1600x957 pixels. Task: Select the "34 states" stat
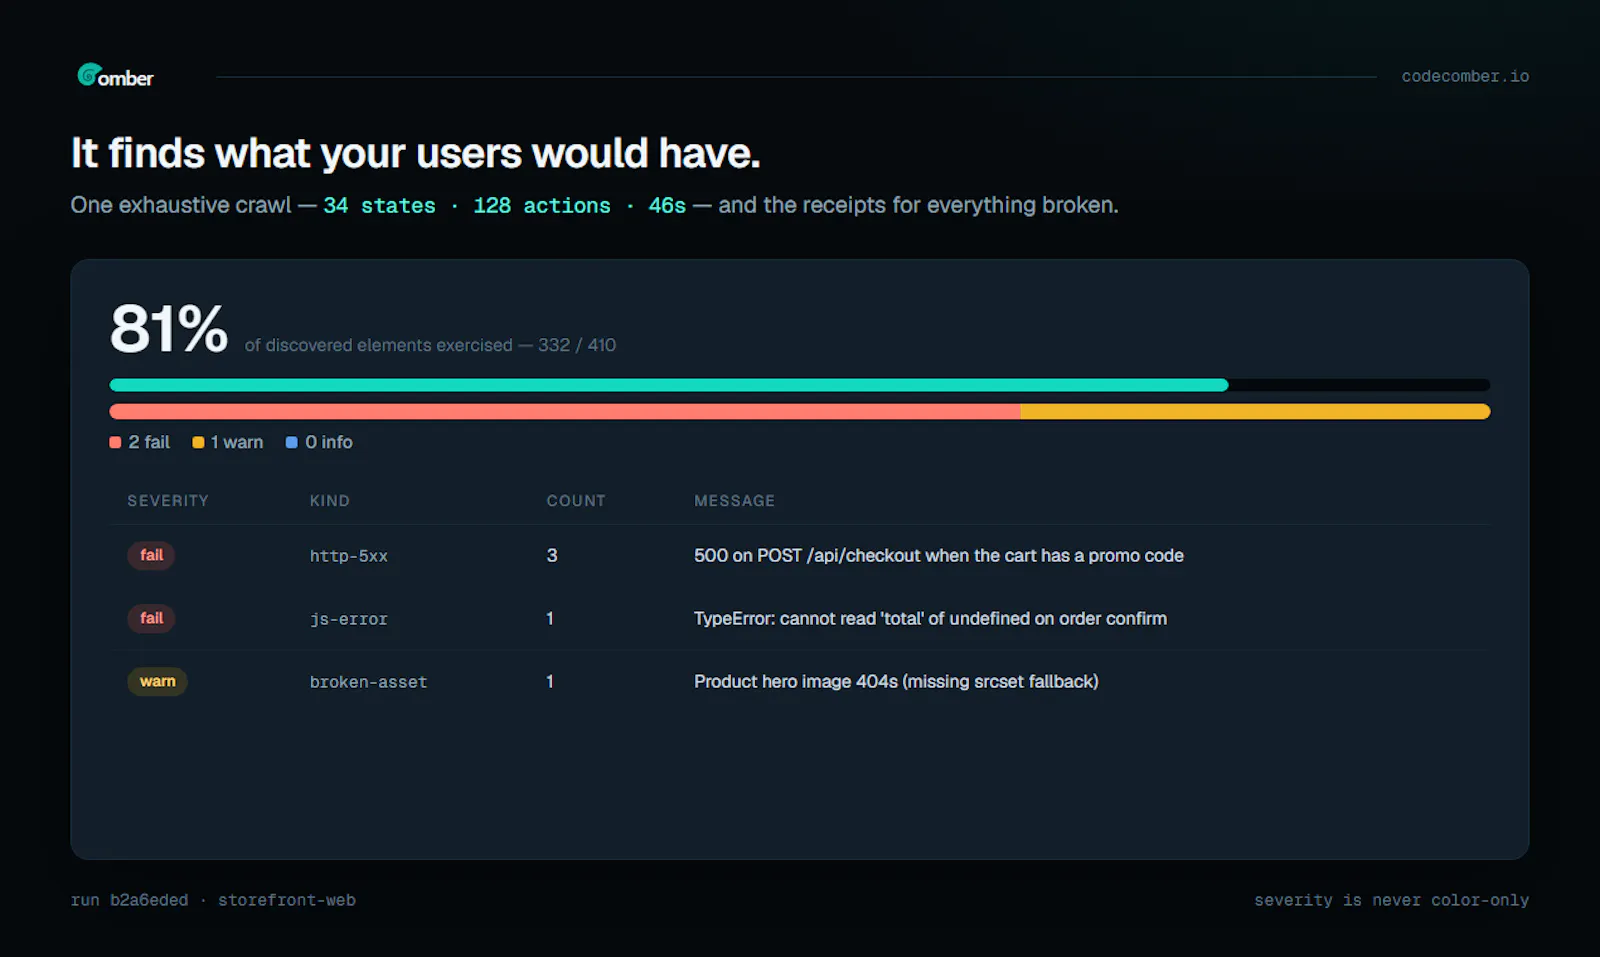click(379, 205)
